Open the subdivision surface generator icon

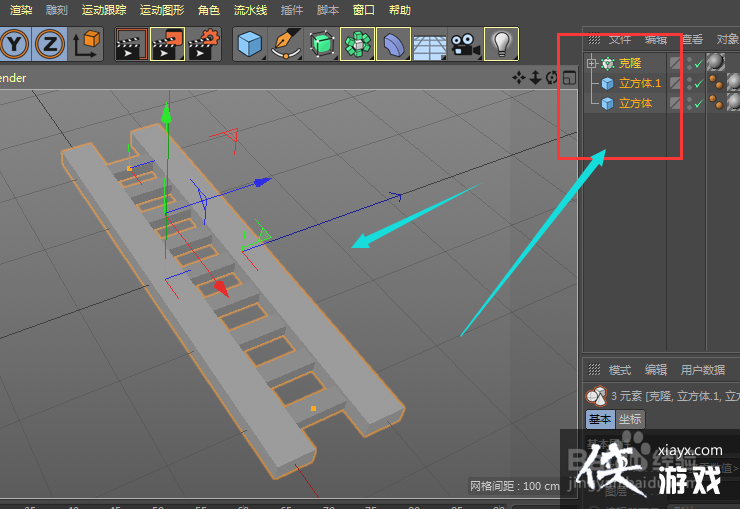[322, 44]
